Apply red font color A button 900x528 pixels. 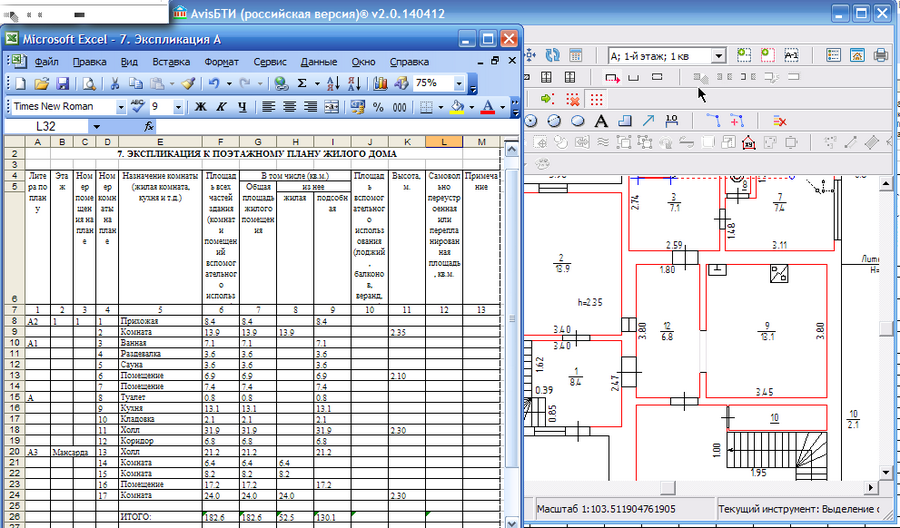[488, 107]
